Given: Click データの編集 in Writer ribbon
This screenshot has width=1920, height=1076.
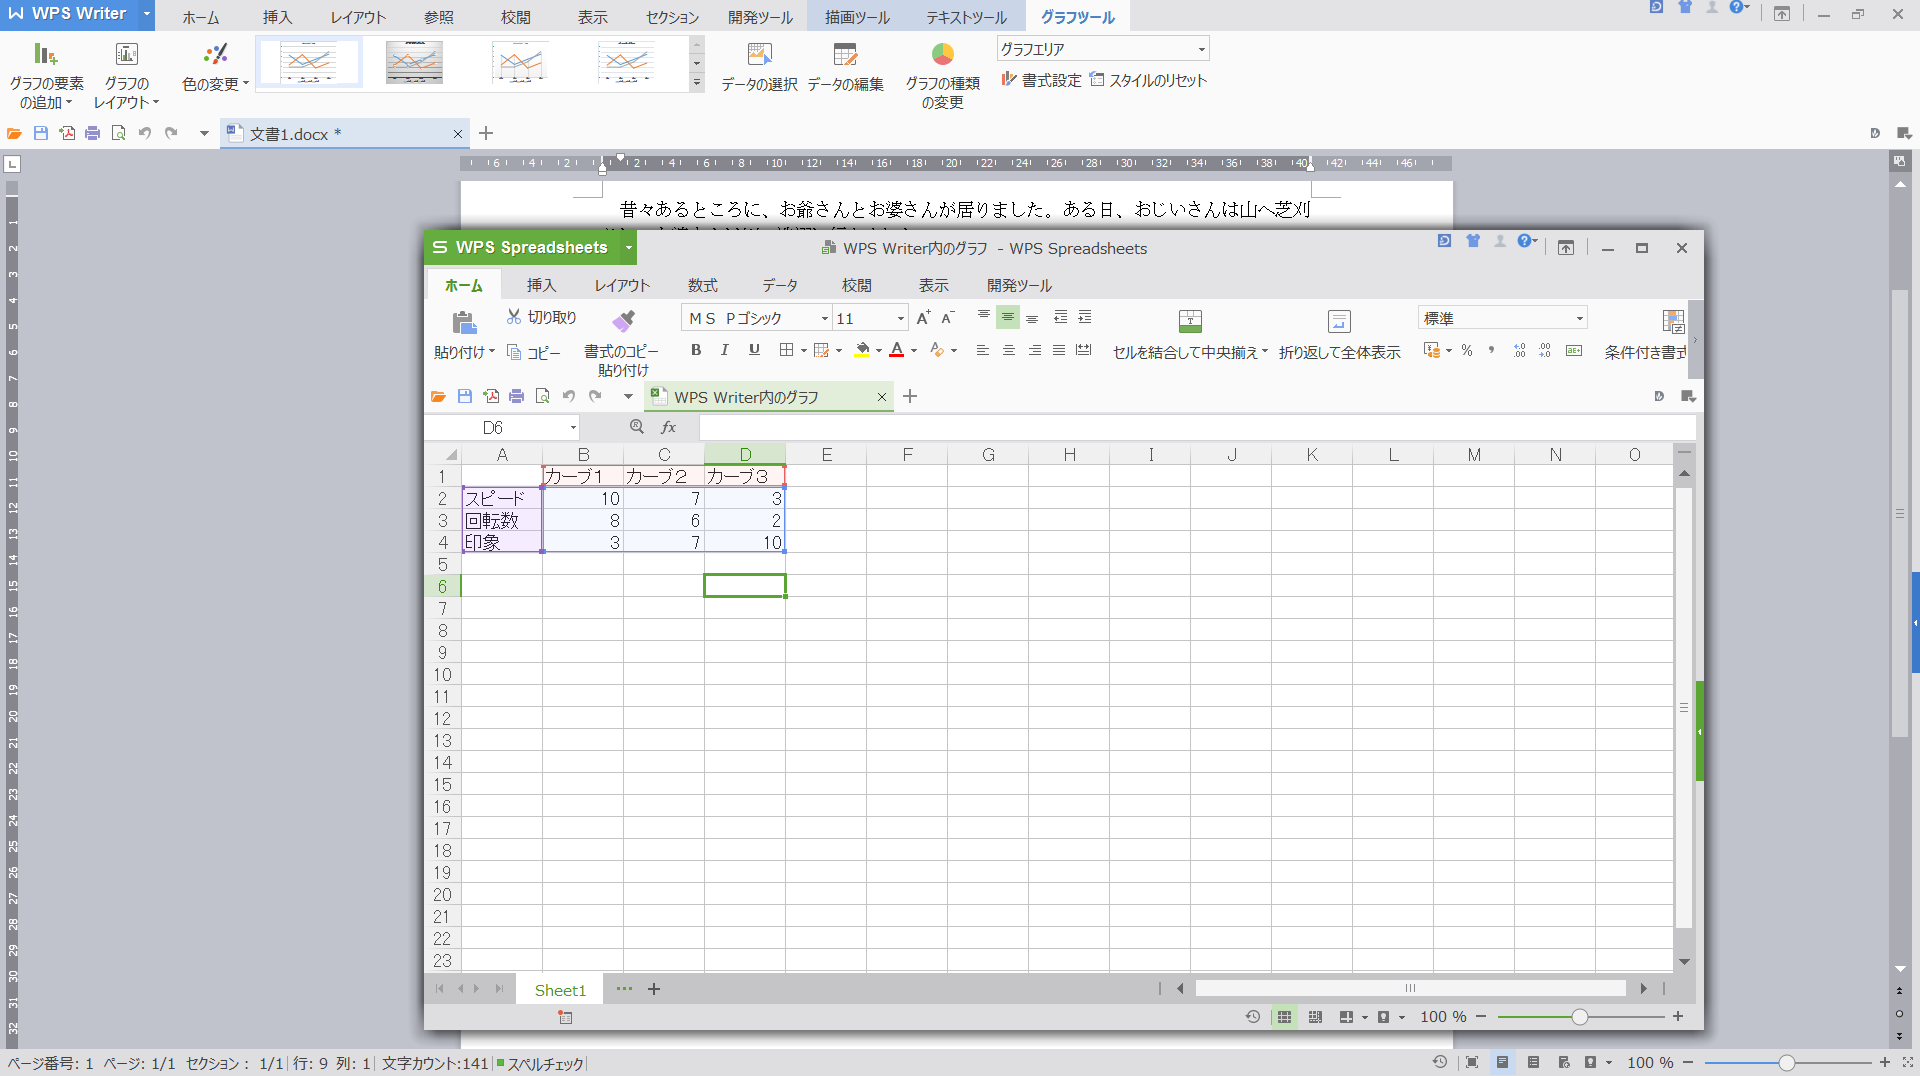Looking at the screenshot, I should pos(845,67).
